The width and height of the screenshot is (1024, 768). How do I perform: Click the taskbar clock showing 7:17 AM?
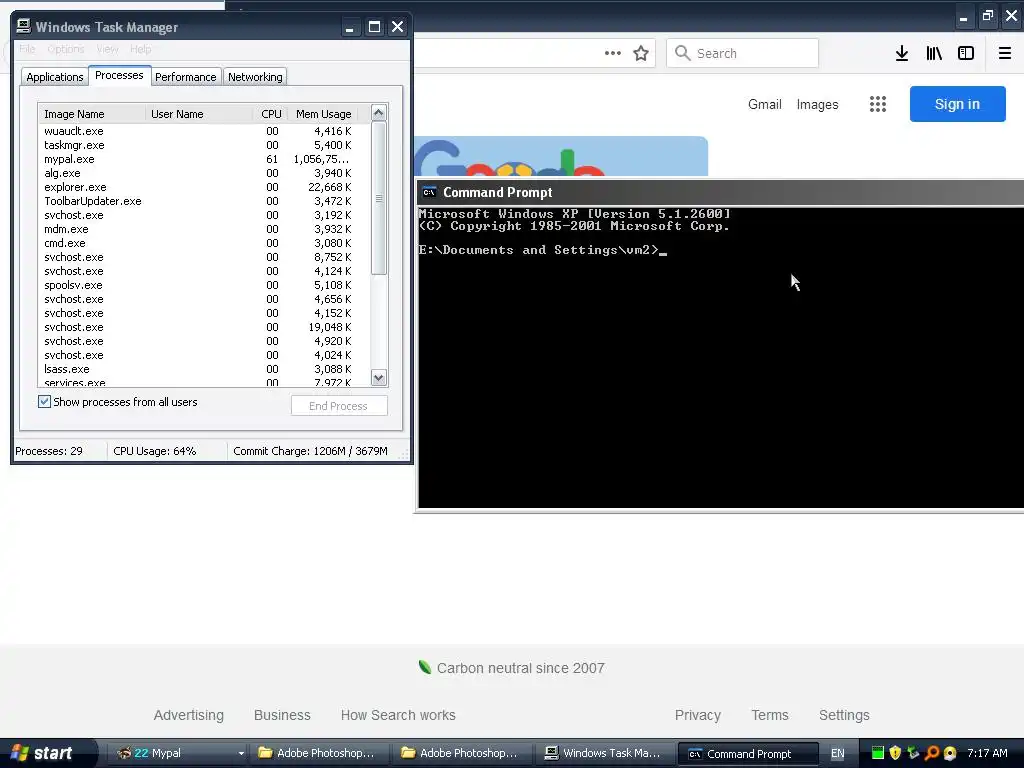coord(987,753)
